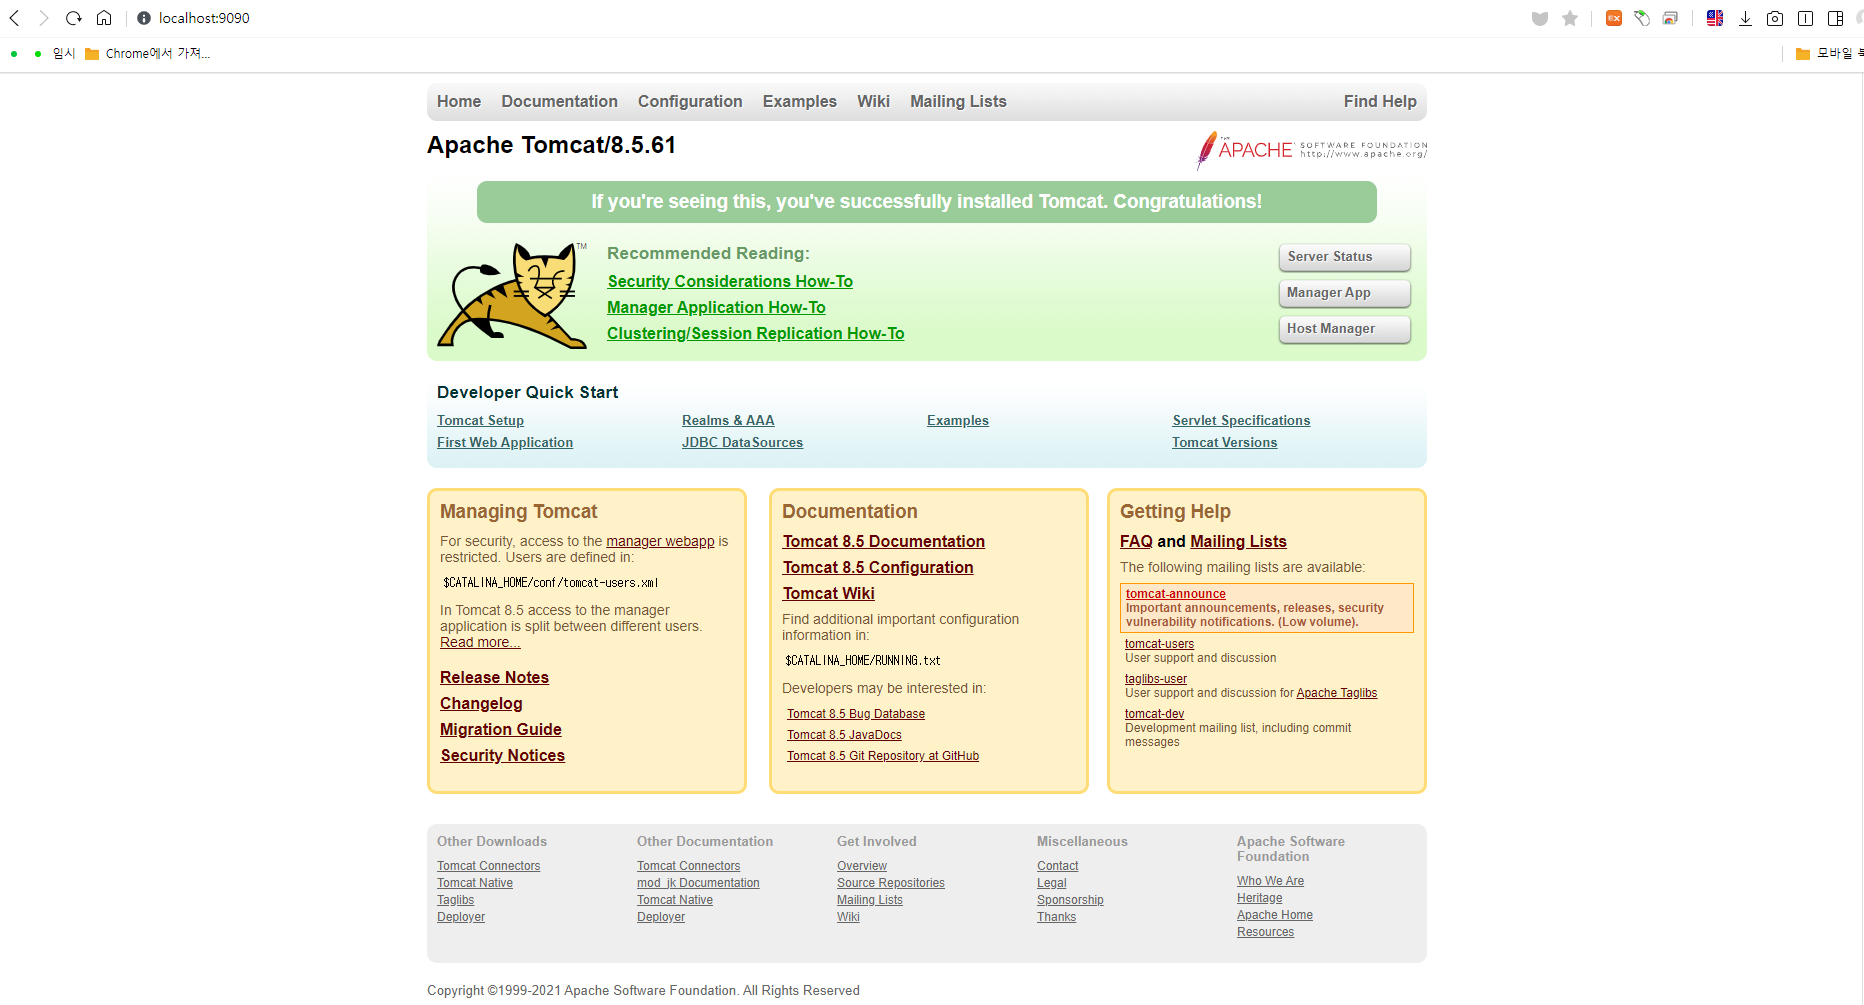This screenshot has height=1005, width=1864.
Task: Open the Security Notices link
Action: pyautogui.click(x=502, y=756)
